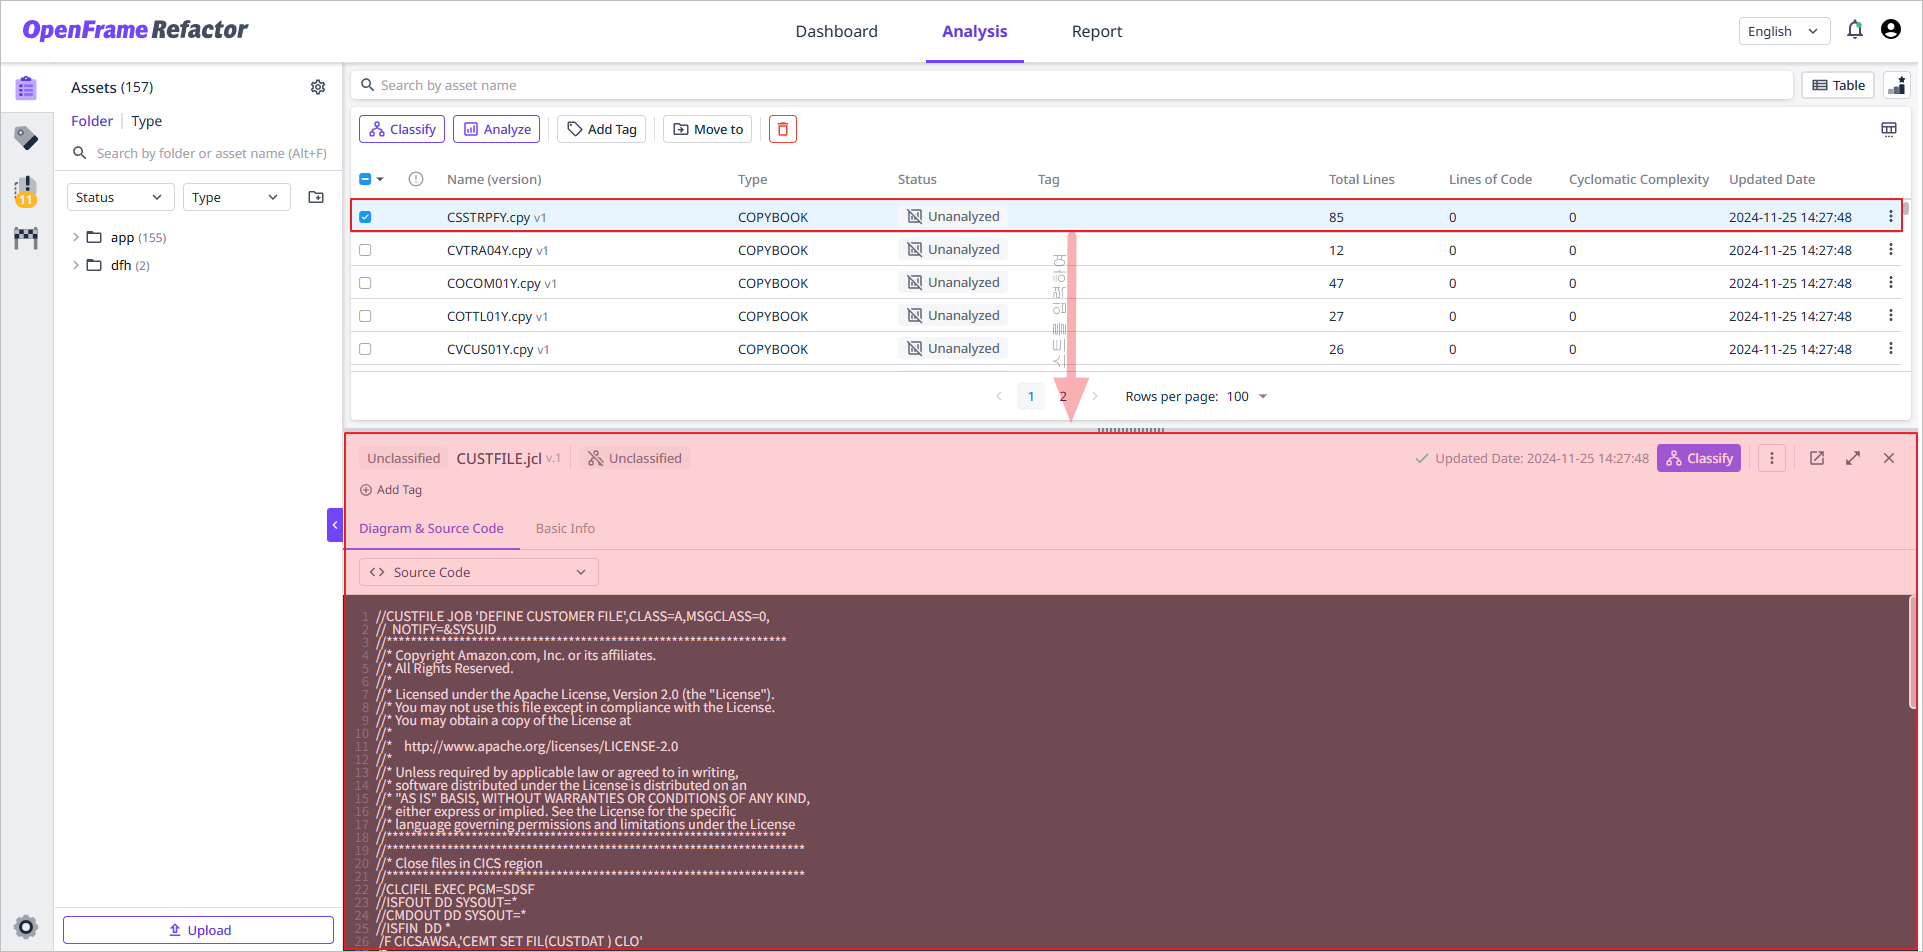Viewport: 1923px width, 952px height.
Task: Switch to Type view
Action: click(x=147, y=121)
